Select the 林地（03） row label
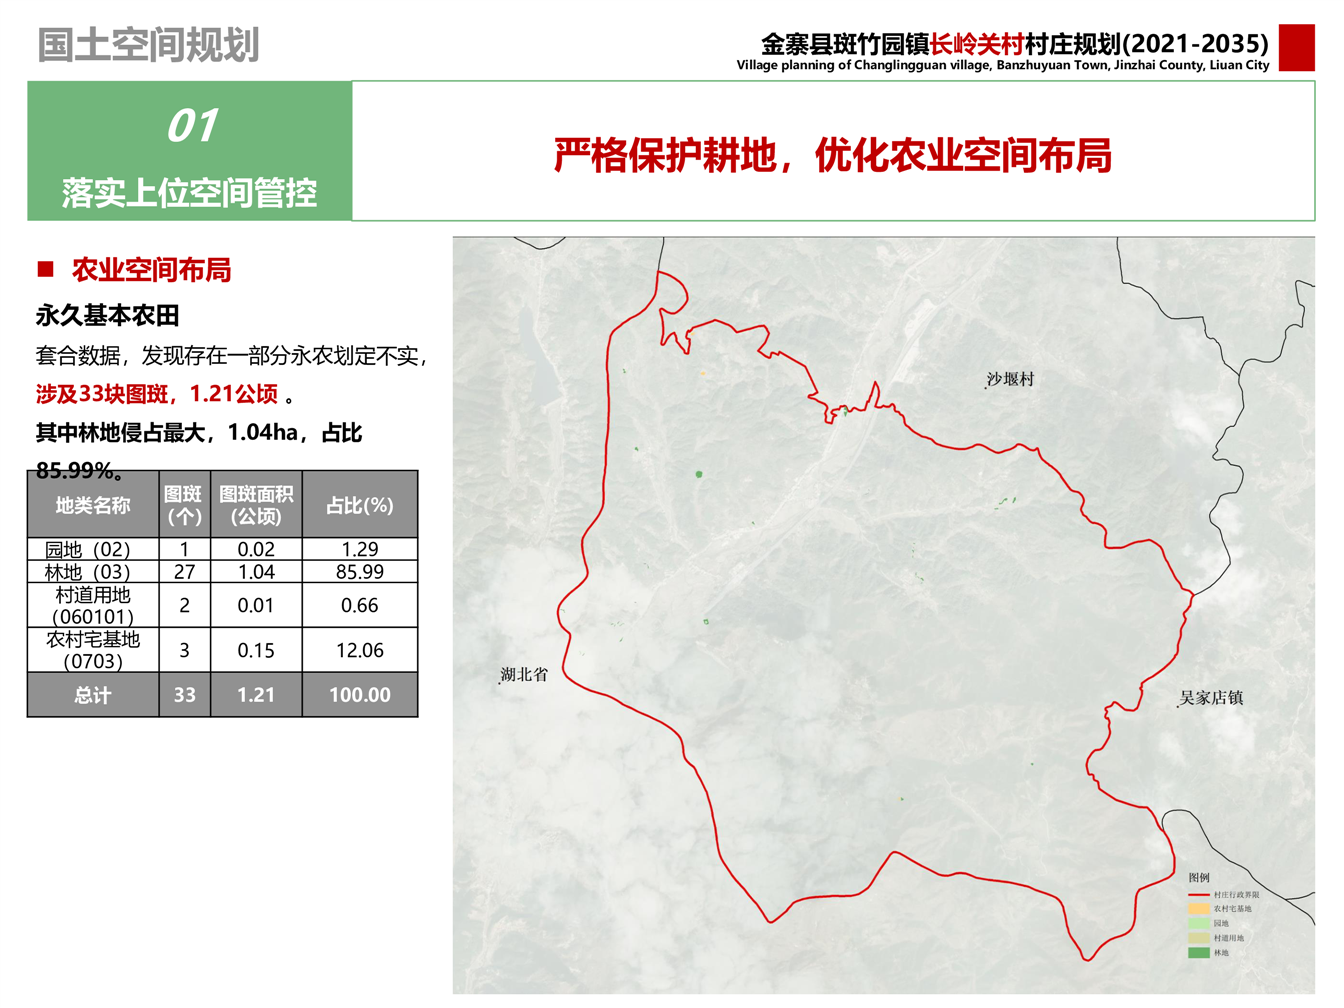This screenshot has height=1008, width=1344. (x=93, y=572)
